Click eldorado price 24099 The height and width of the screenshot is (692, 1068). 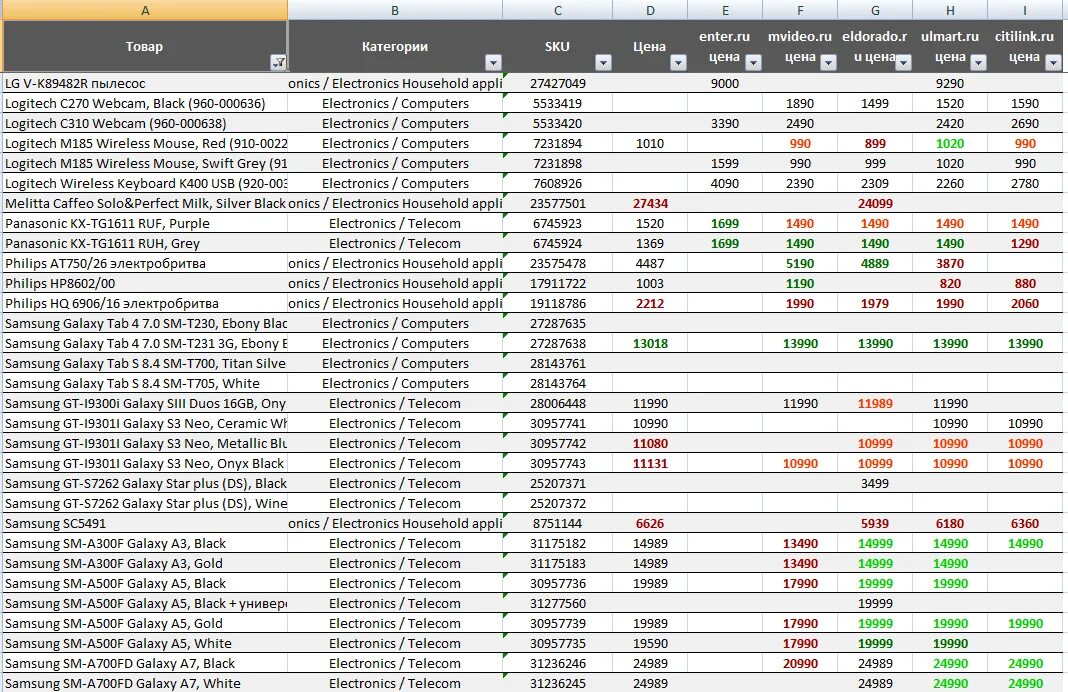click(875, 204)
